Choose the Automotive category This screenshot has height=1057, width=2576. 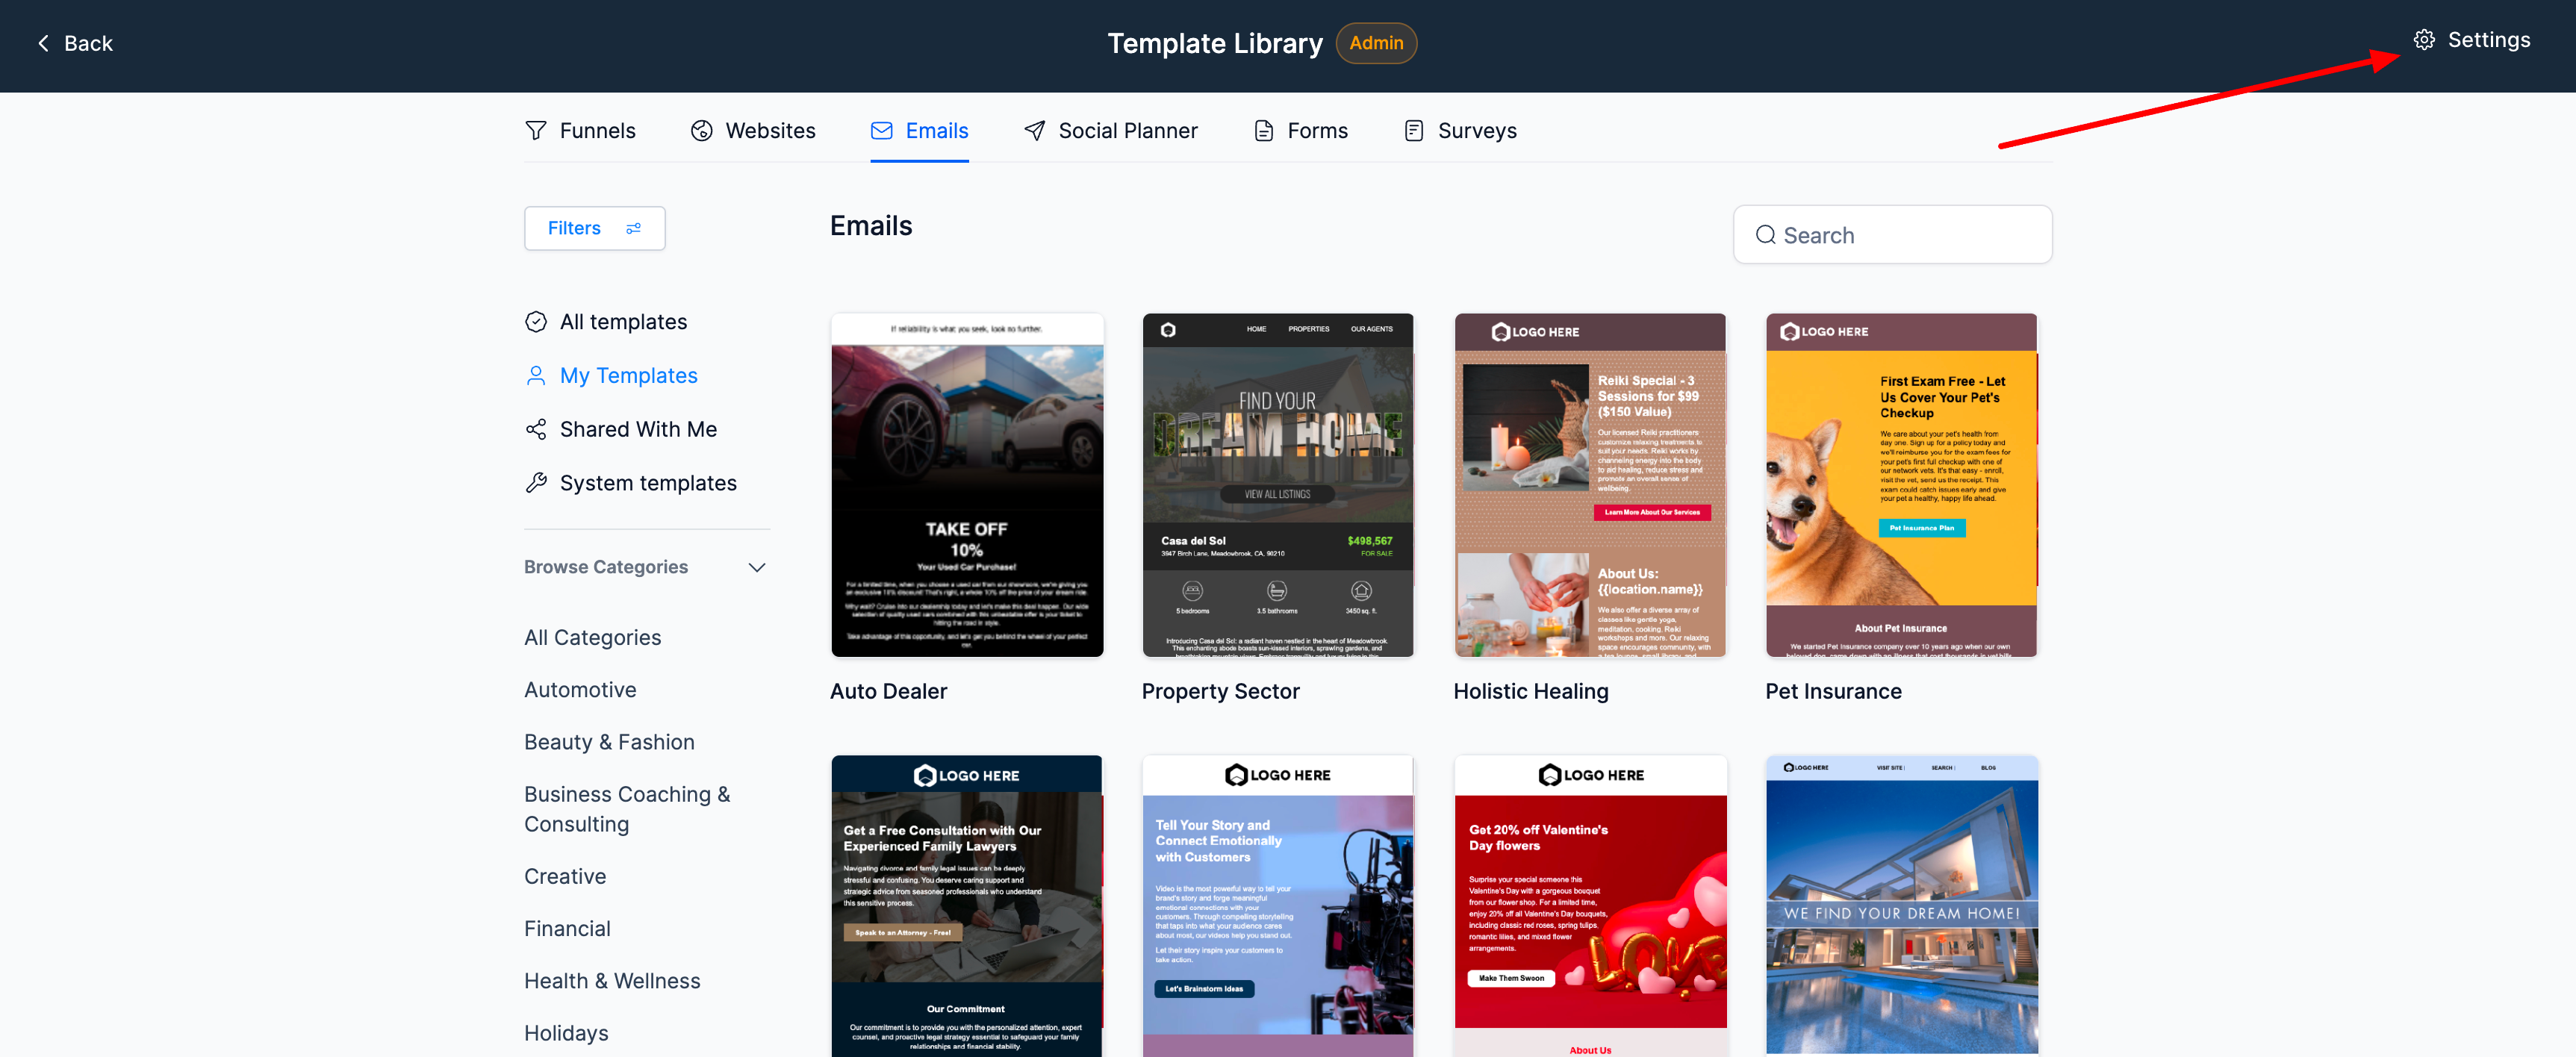click(x=580, y=690)
